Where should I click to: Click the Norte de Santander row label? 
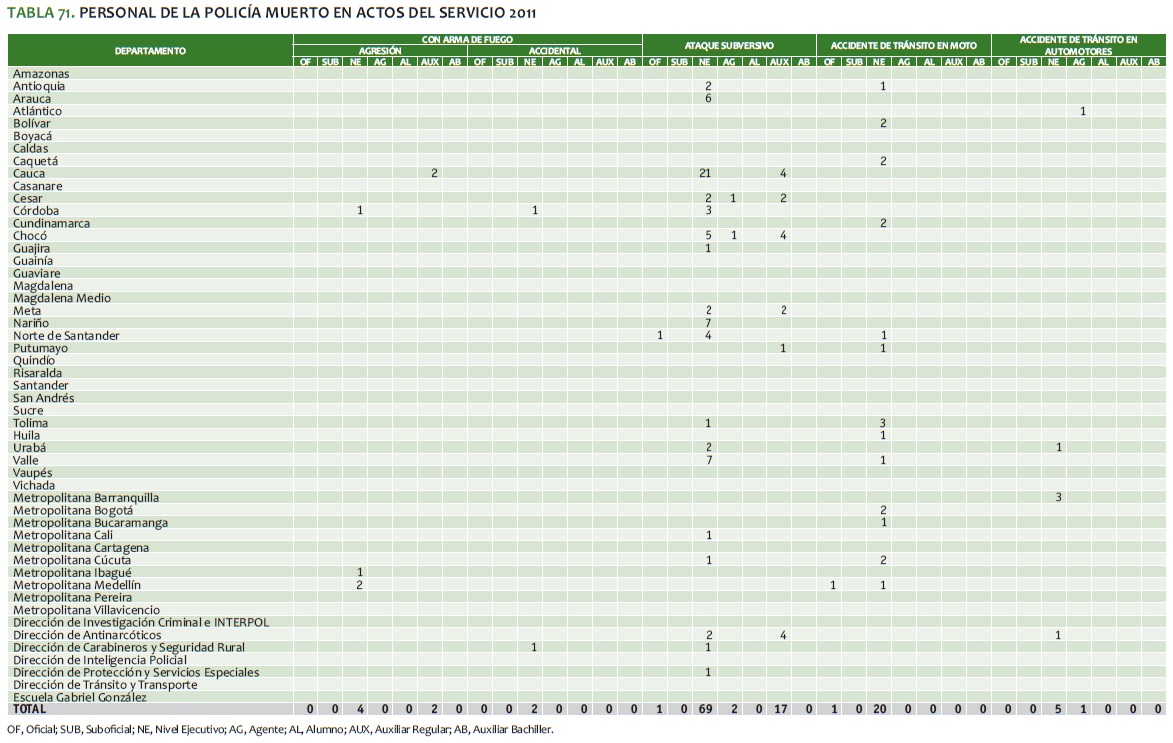point(66,335)
